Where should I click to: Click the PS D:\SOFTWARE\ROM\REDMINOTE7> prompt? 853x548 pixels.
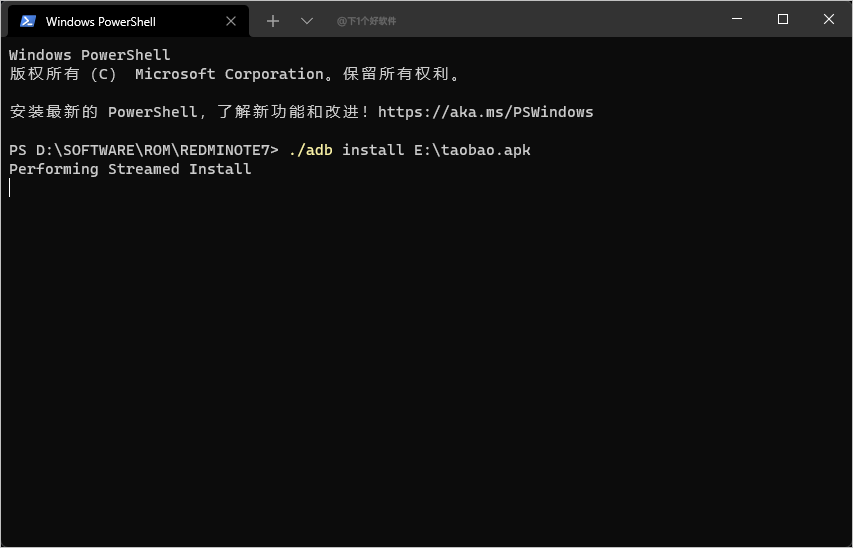coord(144,150)
